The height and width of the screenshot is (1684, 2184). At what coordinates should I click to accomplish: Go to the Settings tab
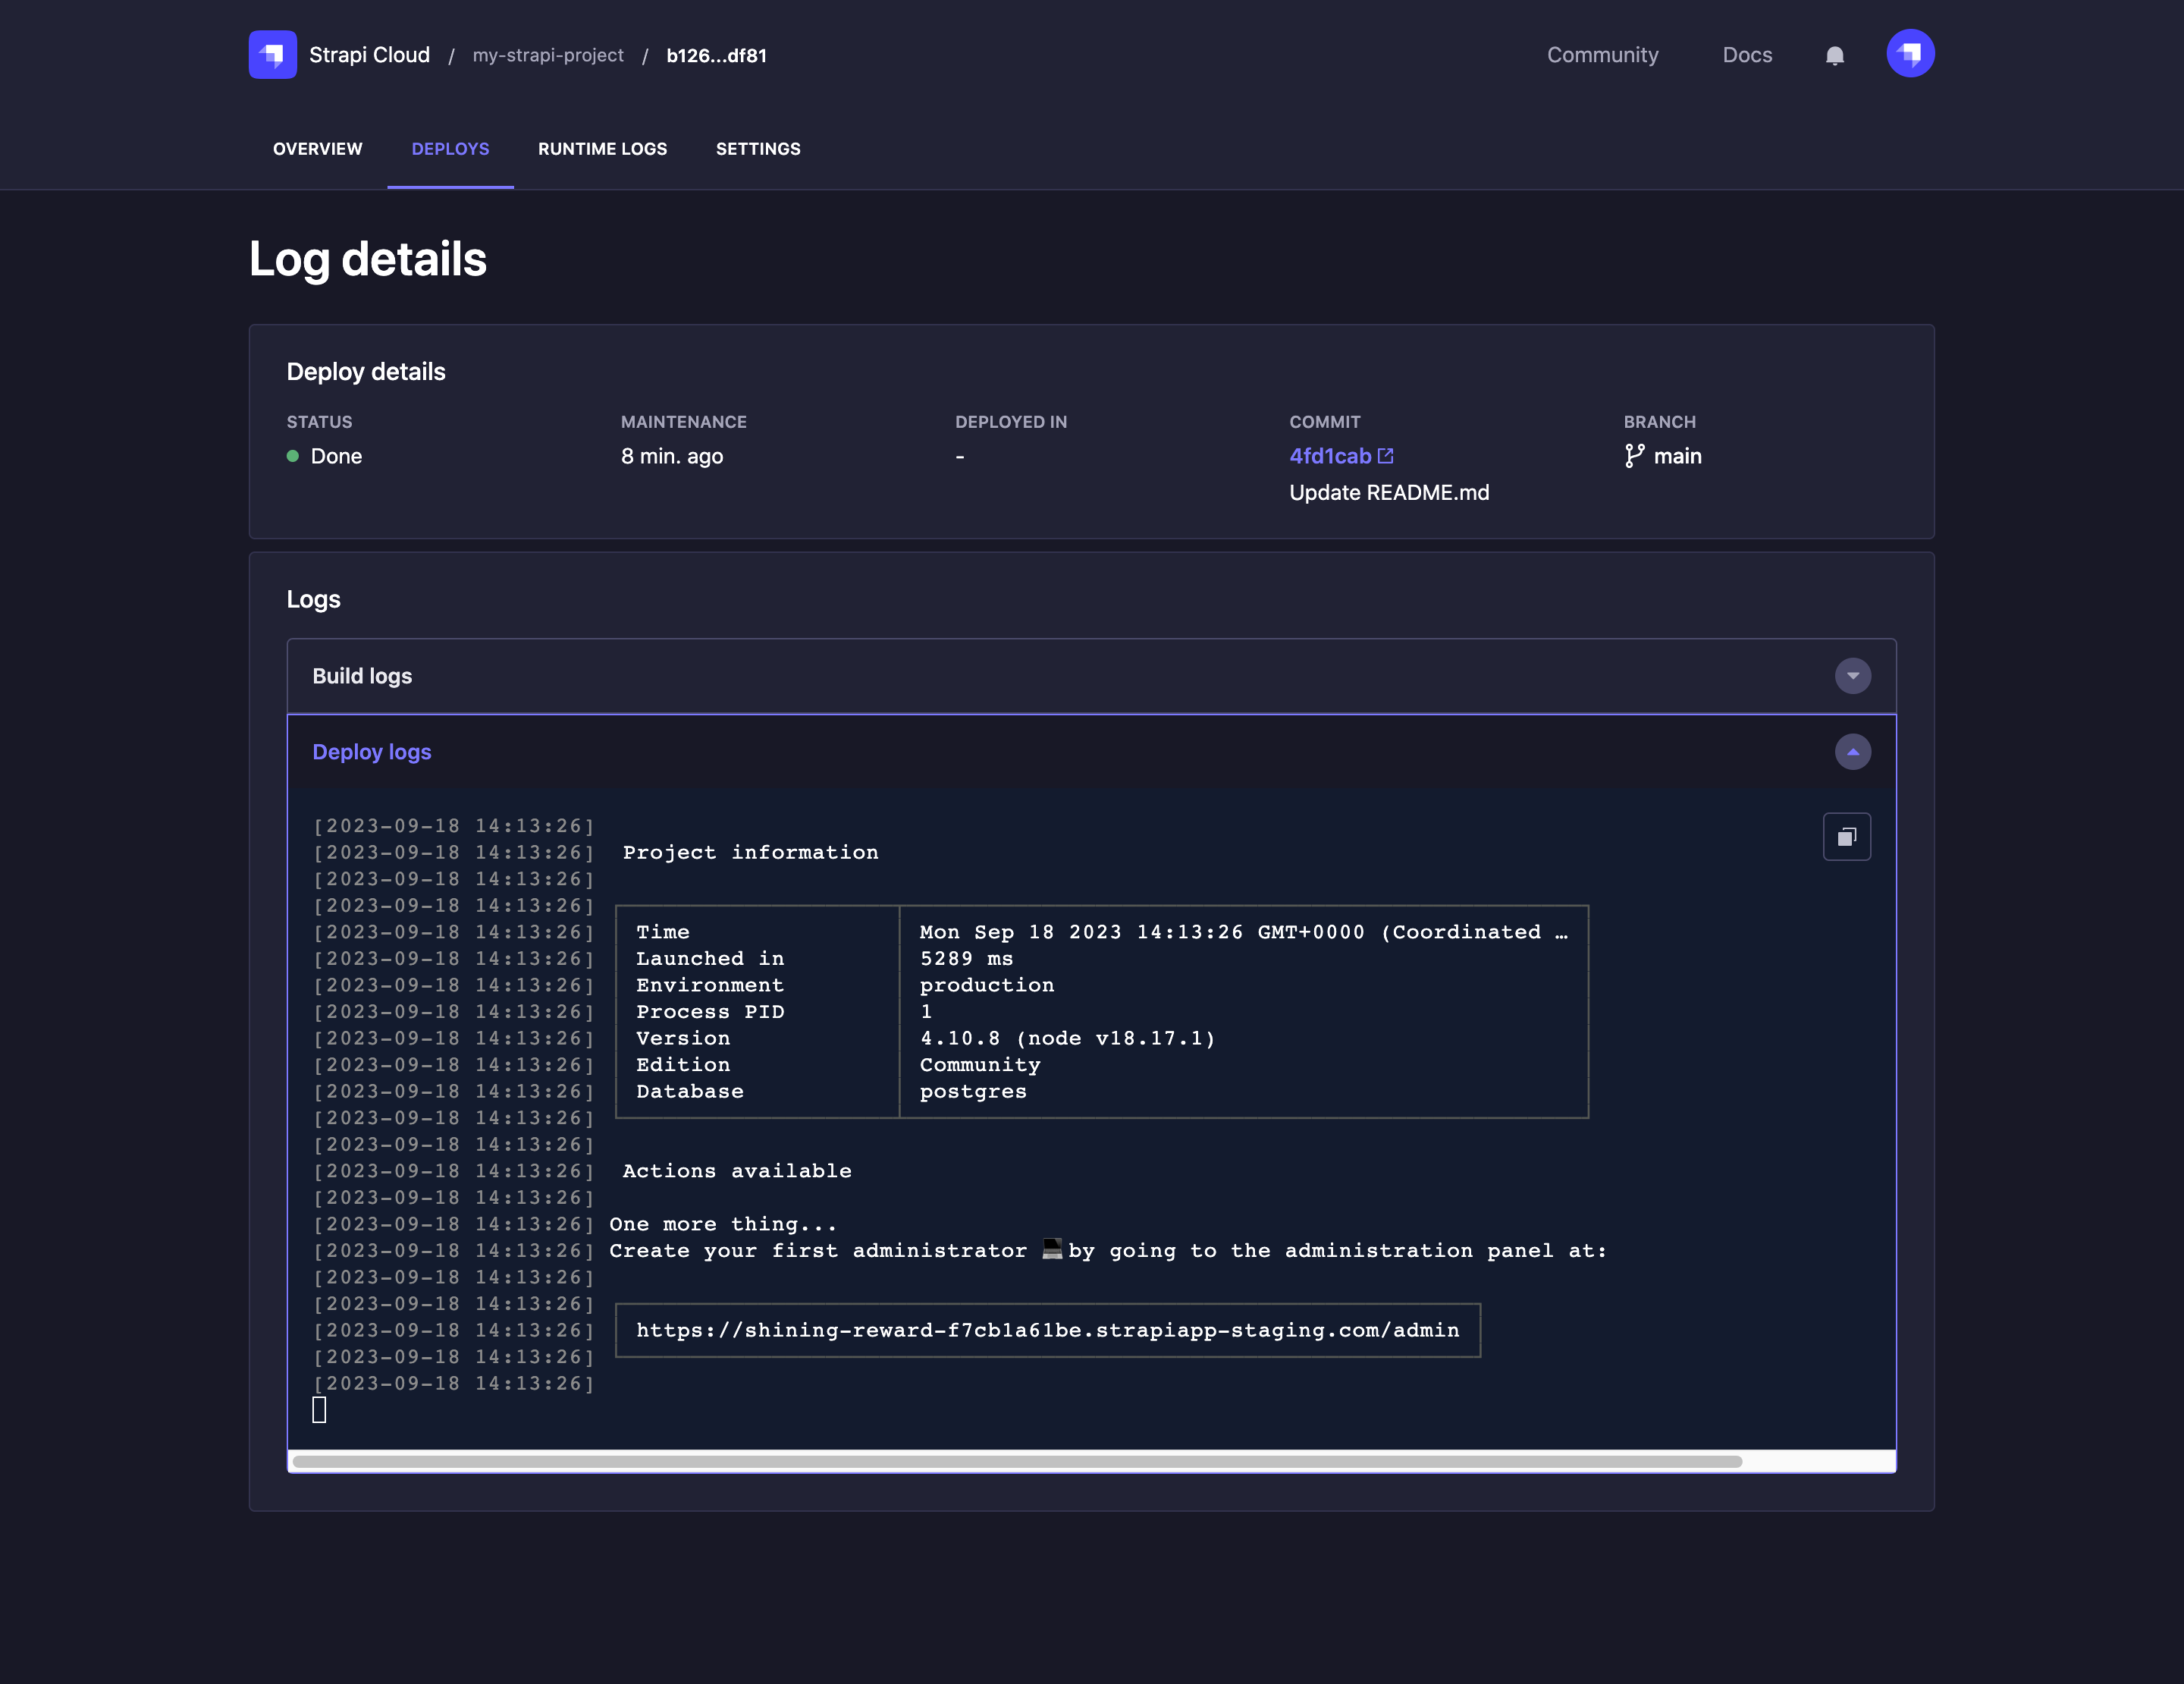click(x=758, y=149)
